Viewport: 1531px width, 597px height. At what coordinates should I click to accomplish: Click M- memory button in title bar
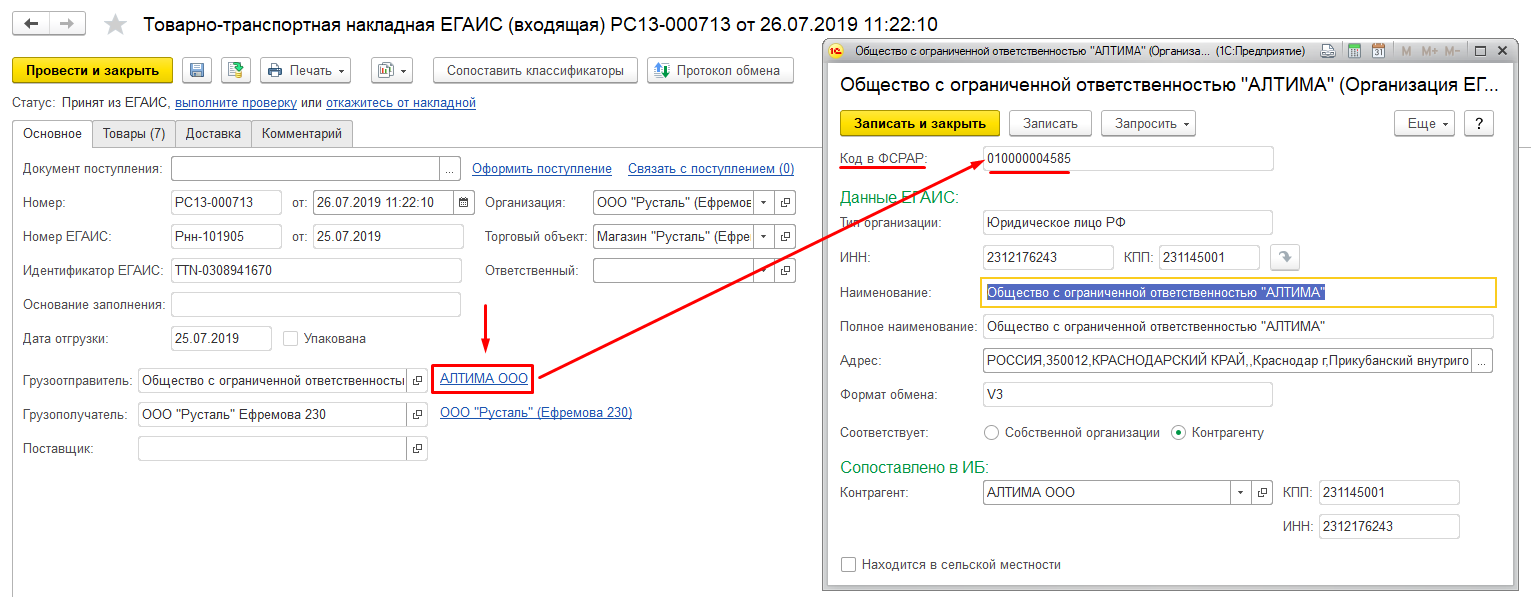[x=1450, y=51]
